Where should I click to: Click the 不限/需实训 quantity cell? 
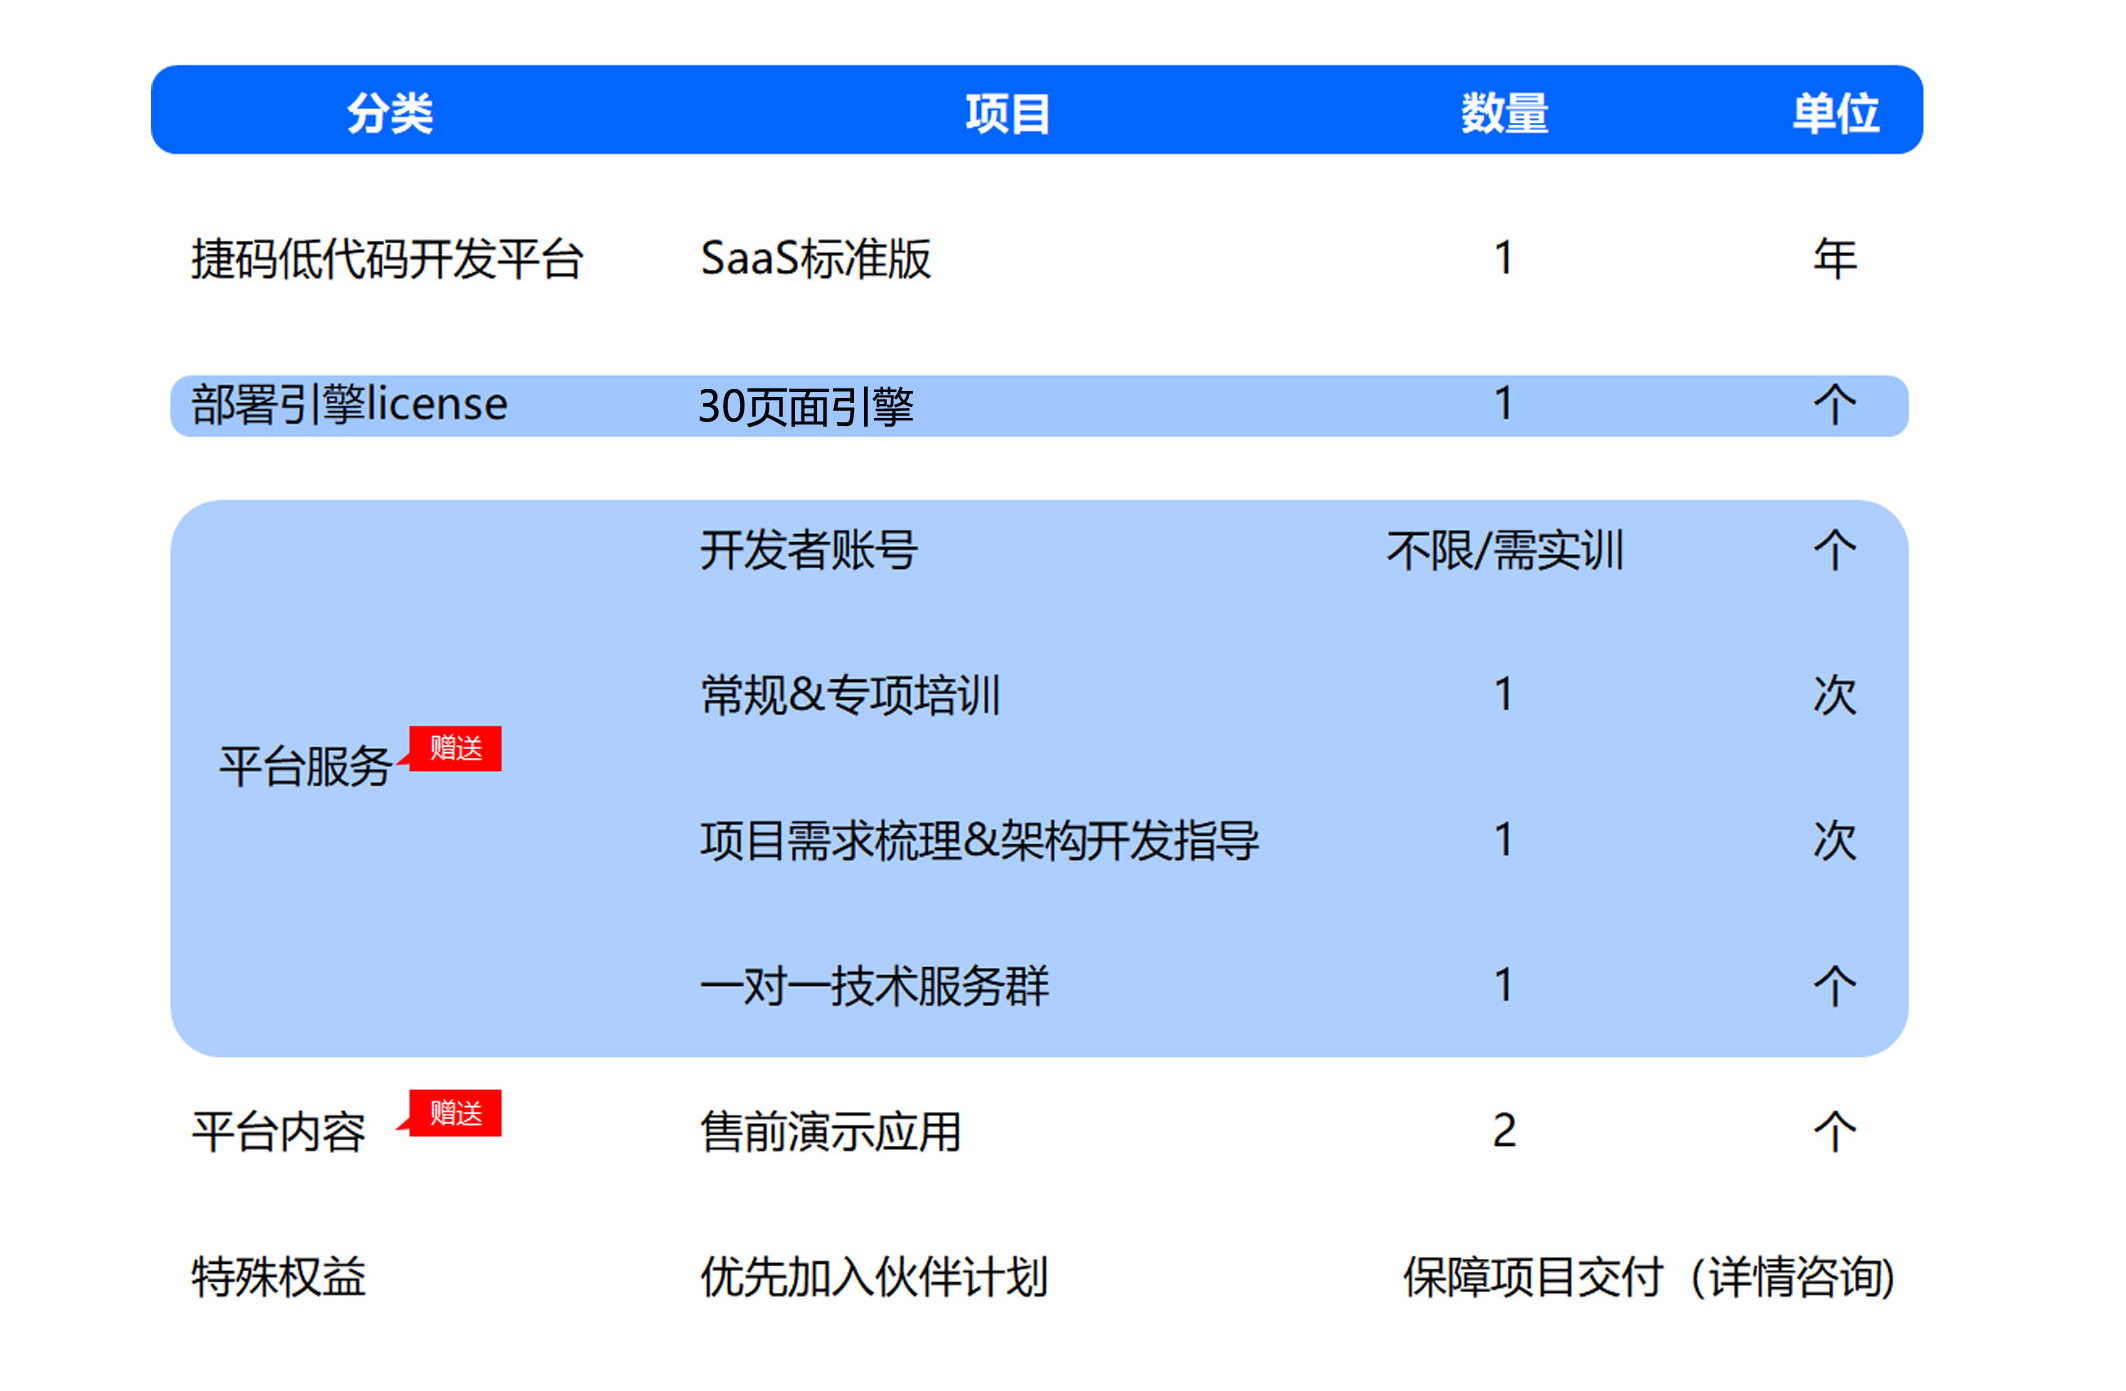pos(1504,550)
